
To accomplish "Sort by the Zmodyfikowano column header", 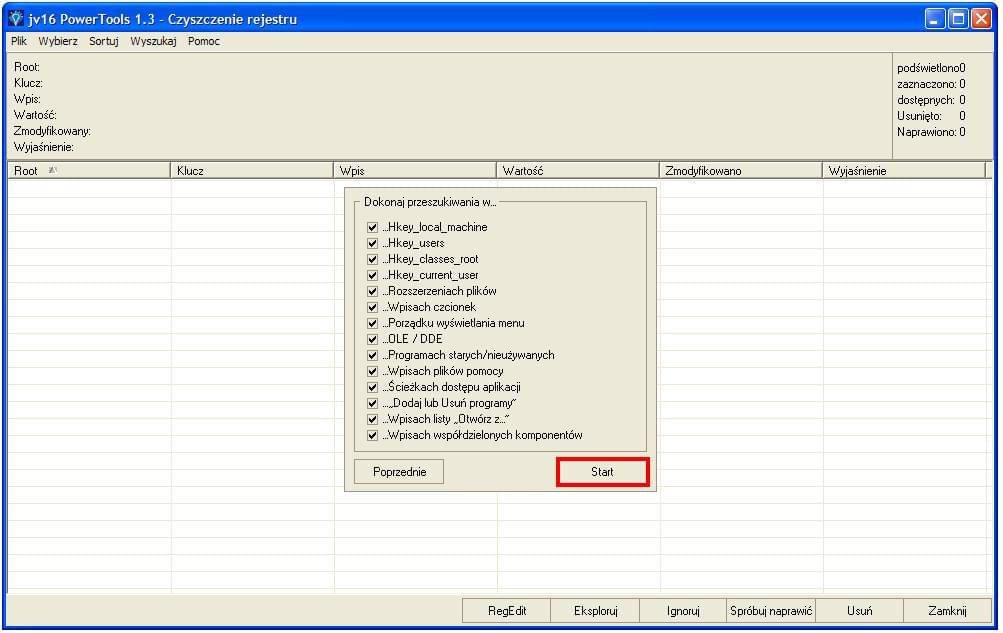I will 740,171.
